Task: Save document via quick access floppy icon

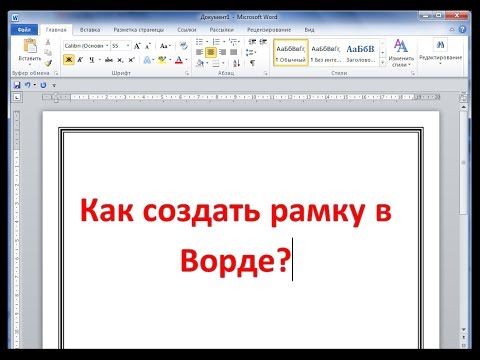Action: 17,85
